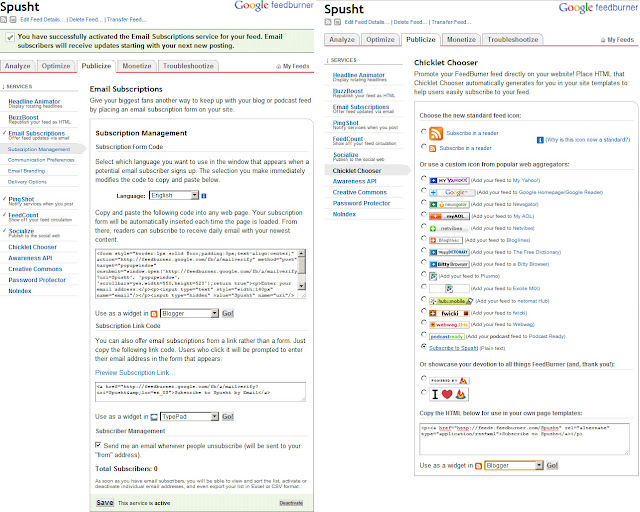
Task: Switch to the Optimize tab in left window
Action: point(56,66)
